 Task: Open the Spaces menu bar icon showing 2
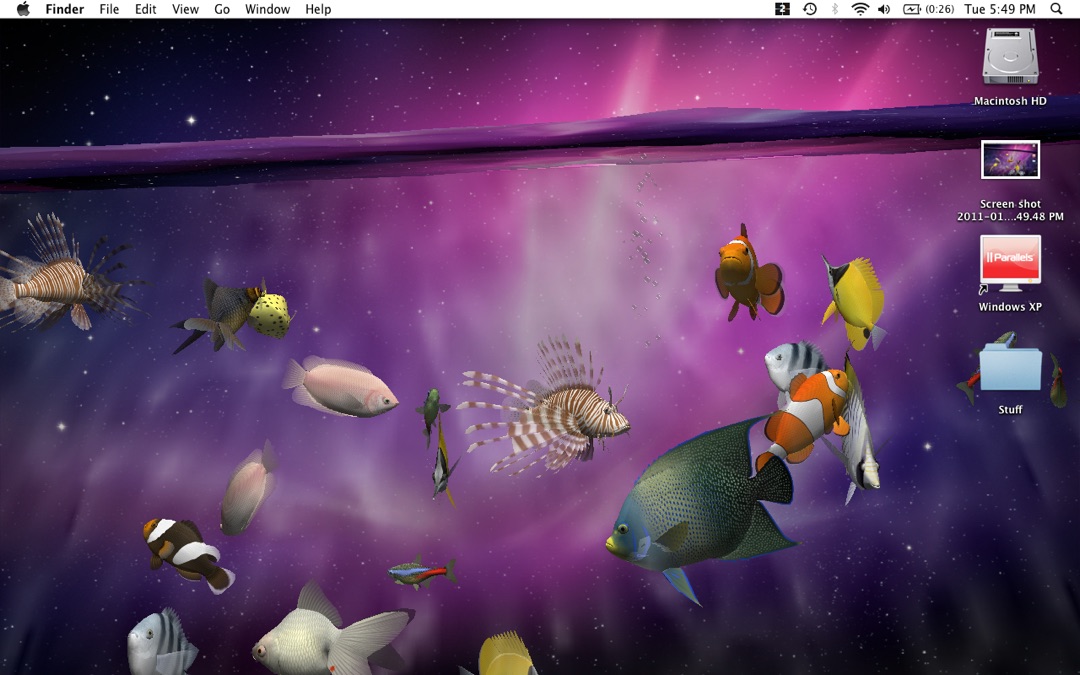pyautogui.click(x=782, y=9)
